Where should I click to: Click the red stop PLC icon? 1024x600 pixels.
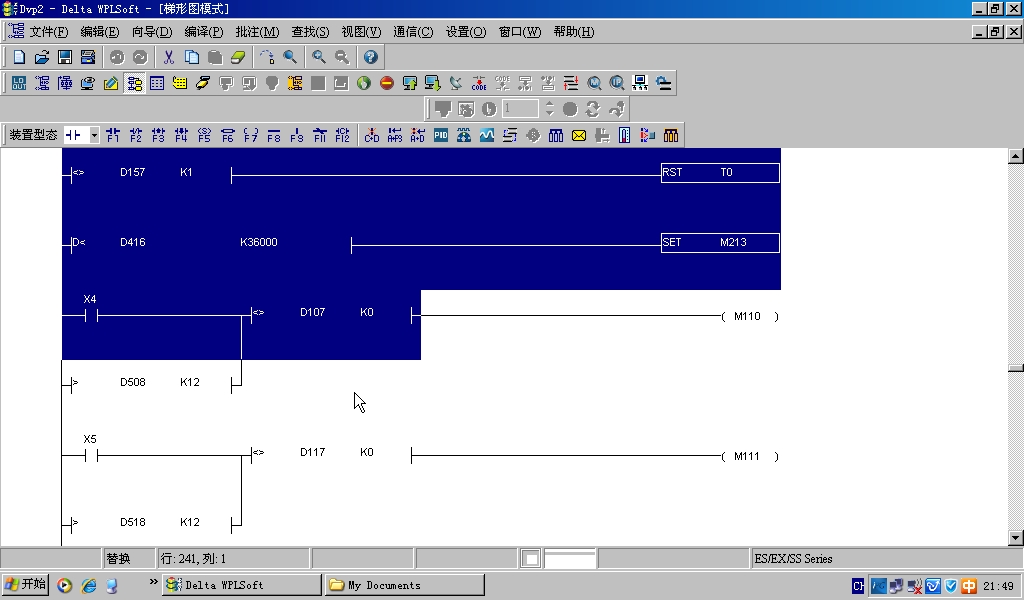click(387, 83)
